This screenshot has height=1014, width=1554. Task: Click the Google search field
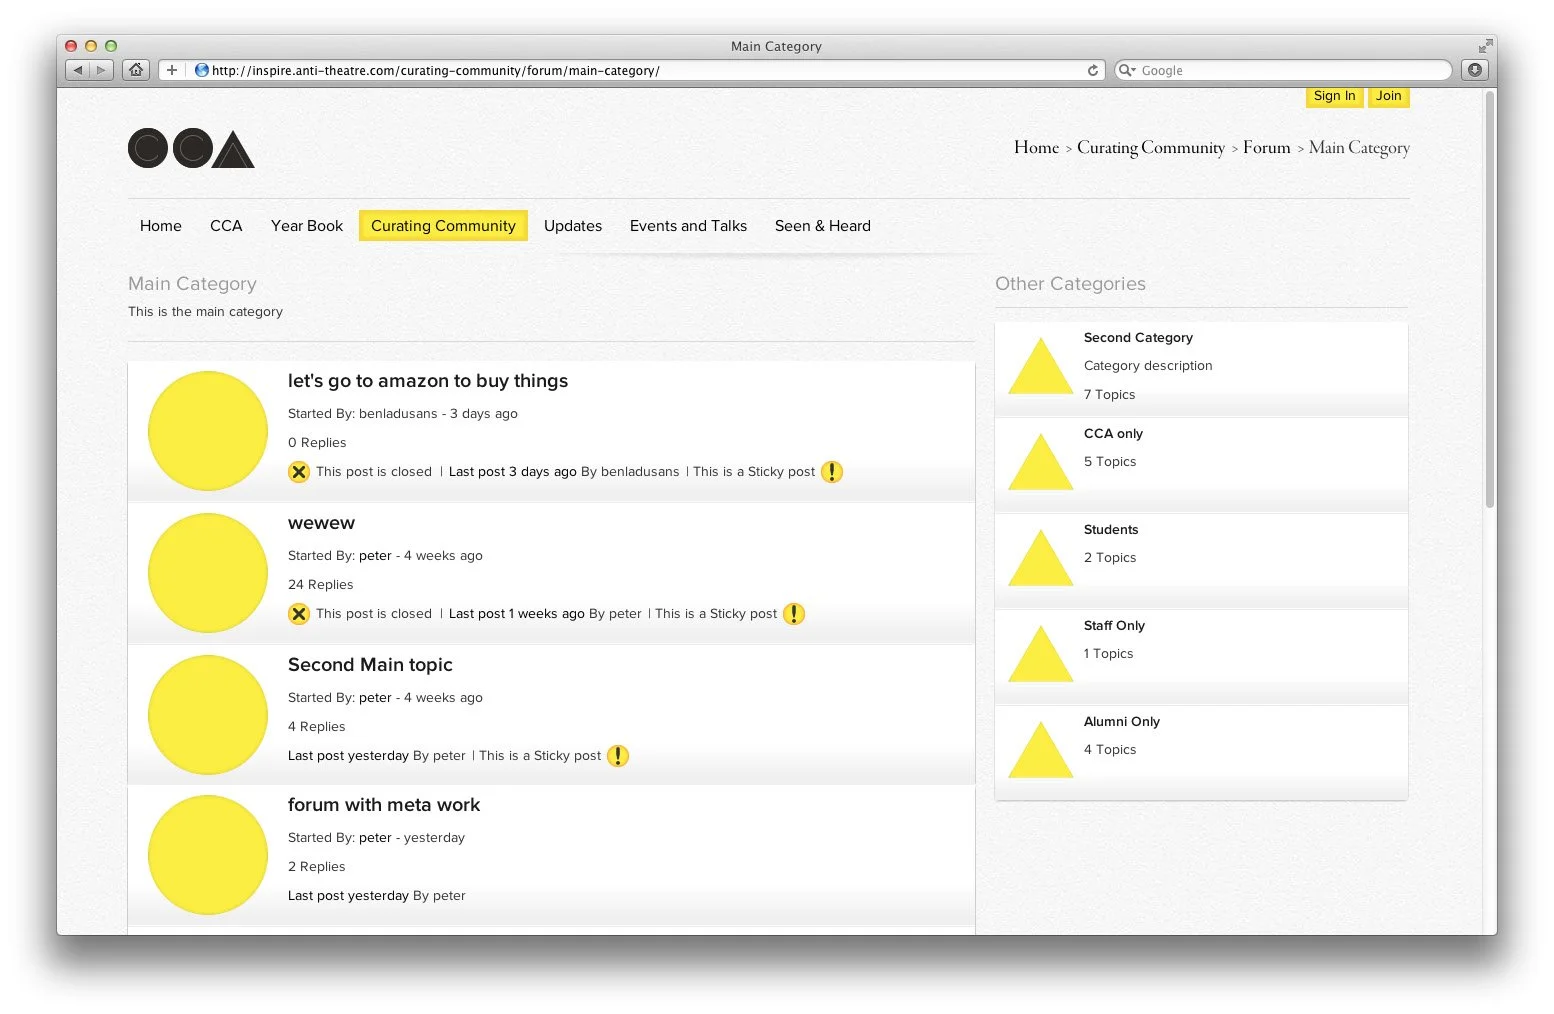pos(1284,70)
